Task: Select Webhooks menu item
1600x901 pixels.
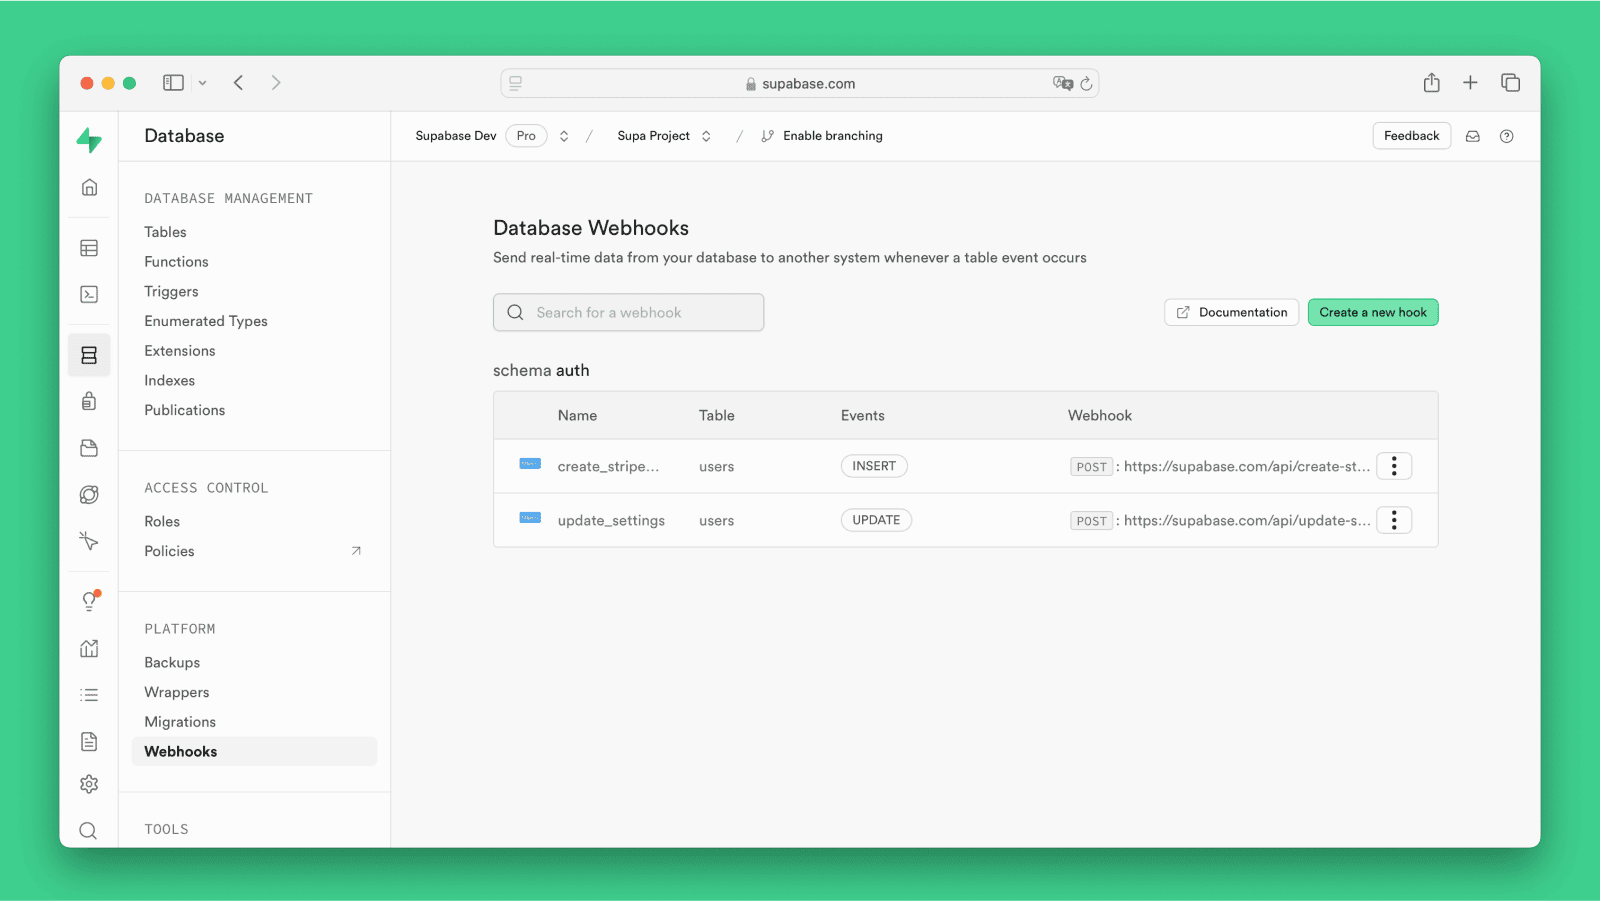Action: pos(254,752)
